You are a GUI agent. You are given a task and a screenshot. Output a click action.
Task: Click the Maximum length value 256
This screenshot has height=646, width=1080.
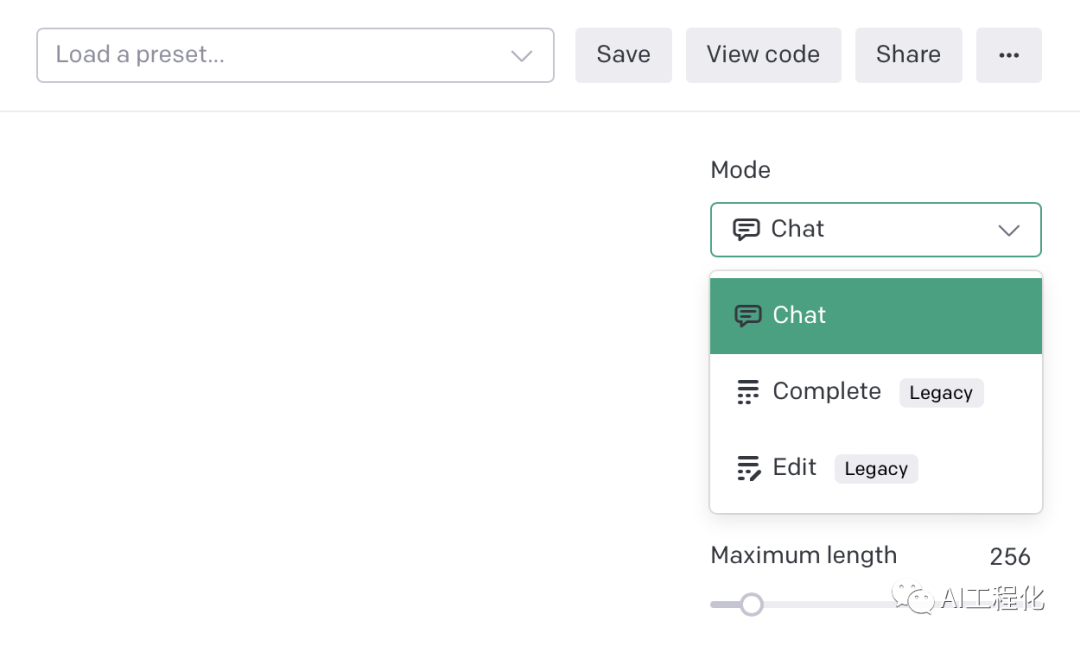(x=1009, y=557)
